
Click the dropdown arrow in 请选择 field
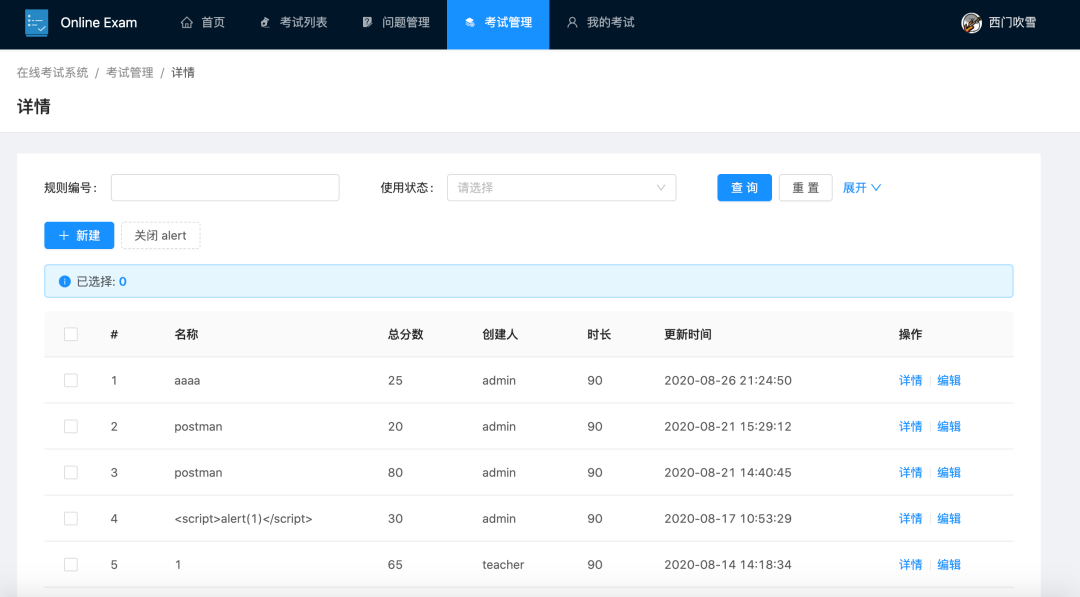coord(662,187)
